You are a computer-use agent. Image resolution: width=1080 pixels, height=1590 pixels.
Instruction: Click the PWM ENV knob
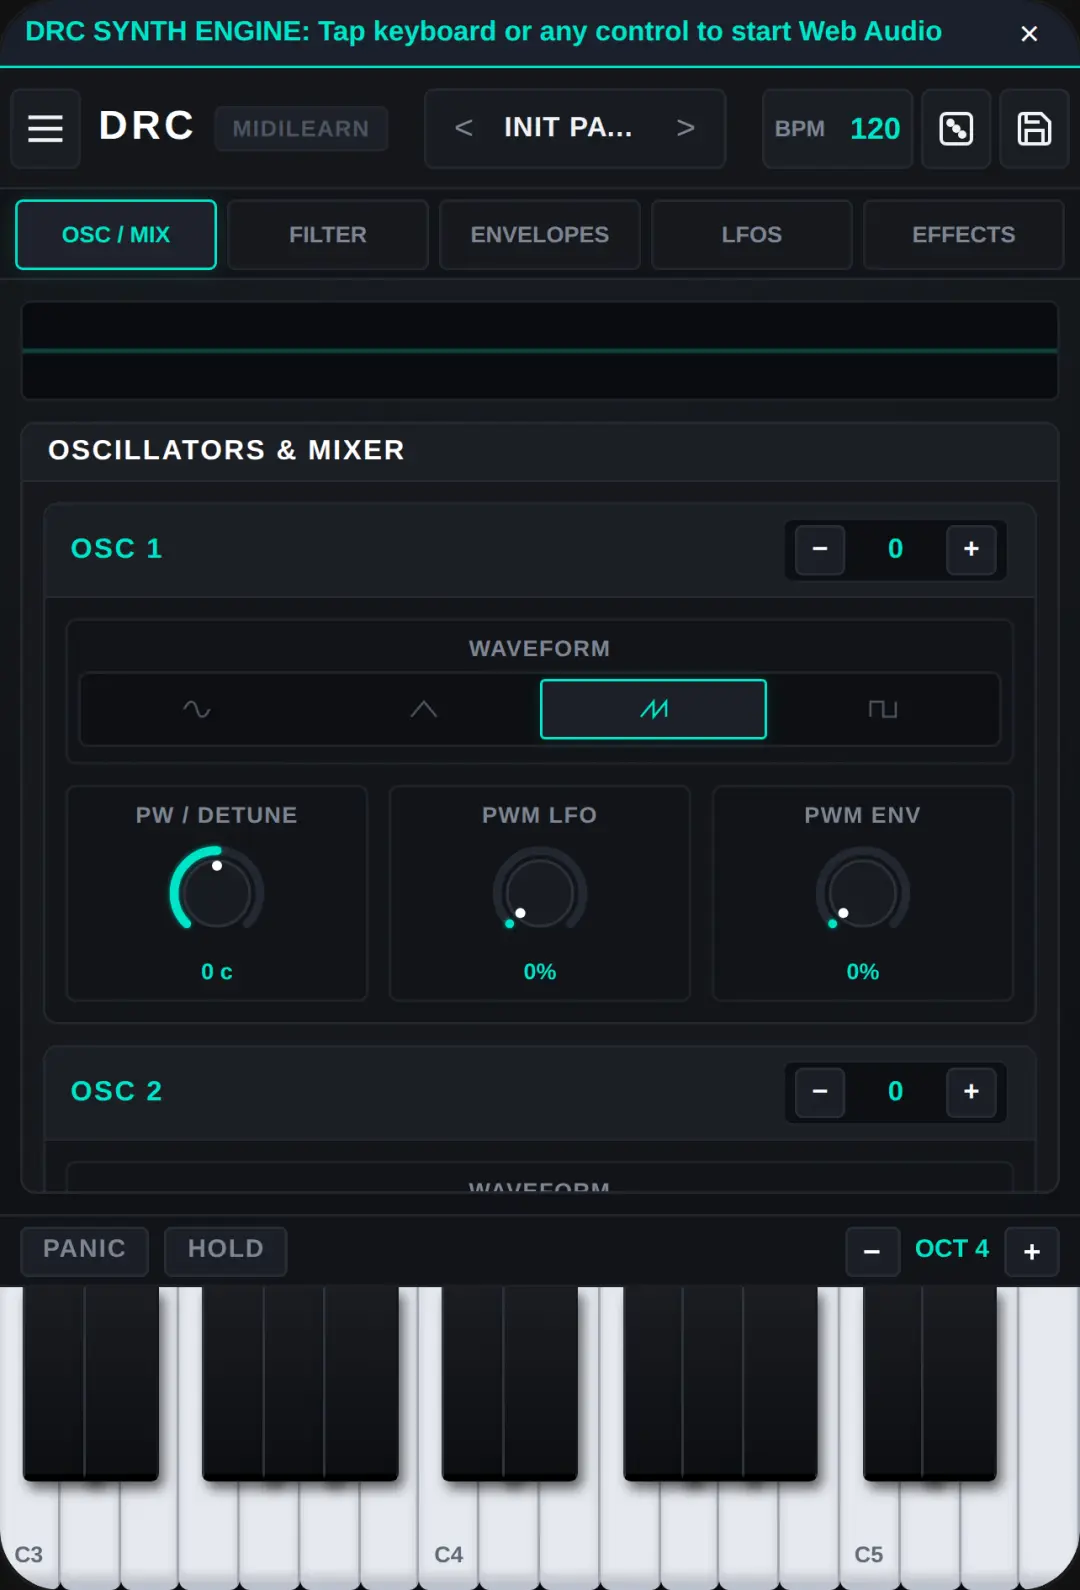pos(863,890)
